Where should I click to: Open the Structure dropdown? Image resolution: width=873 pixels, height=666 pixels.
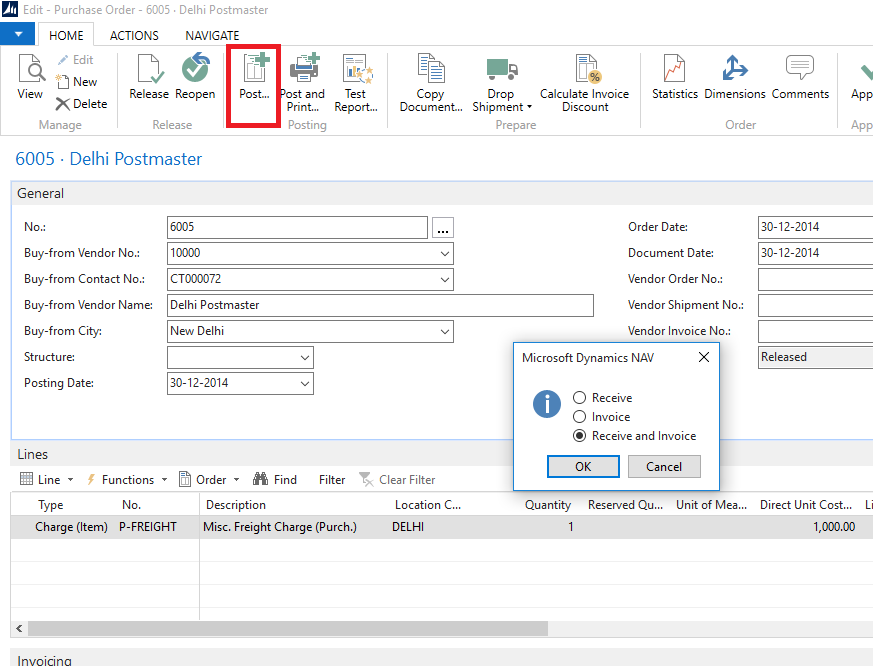coord(305,358)
